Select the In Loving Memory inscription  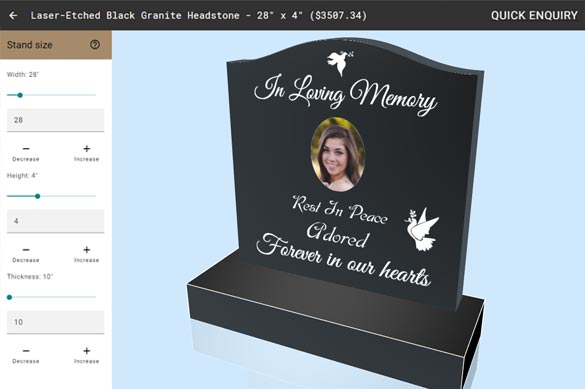[345, 94]
